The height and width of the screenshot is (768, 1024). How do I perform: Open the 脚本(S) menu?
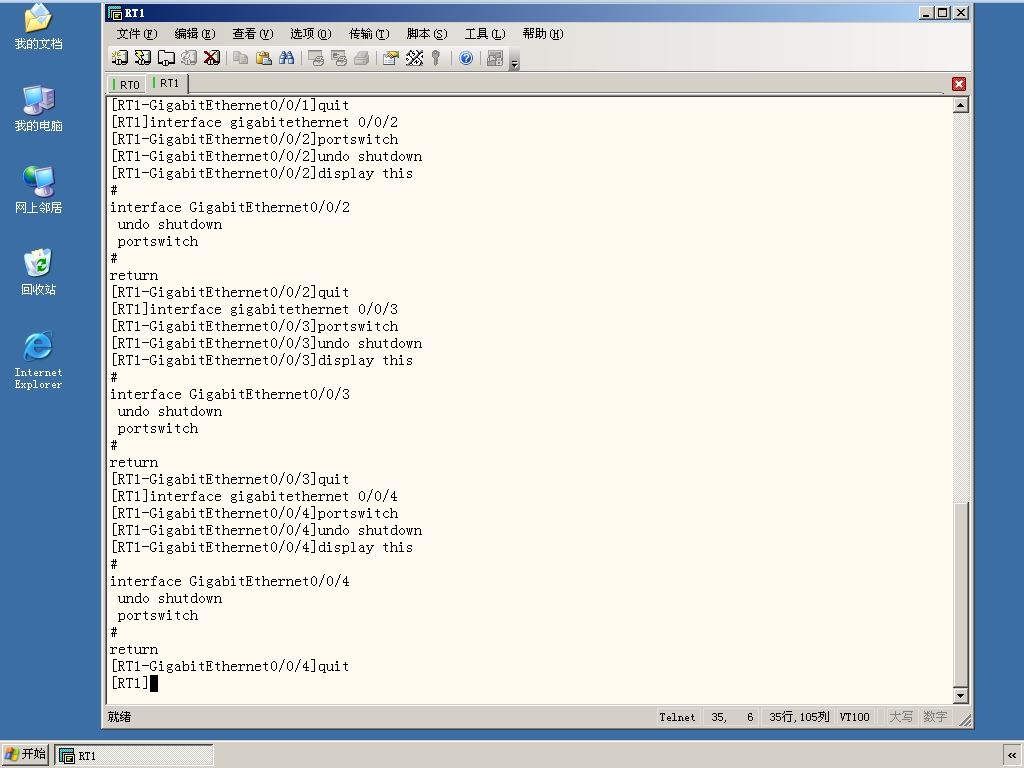427,34
